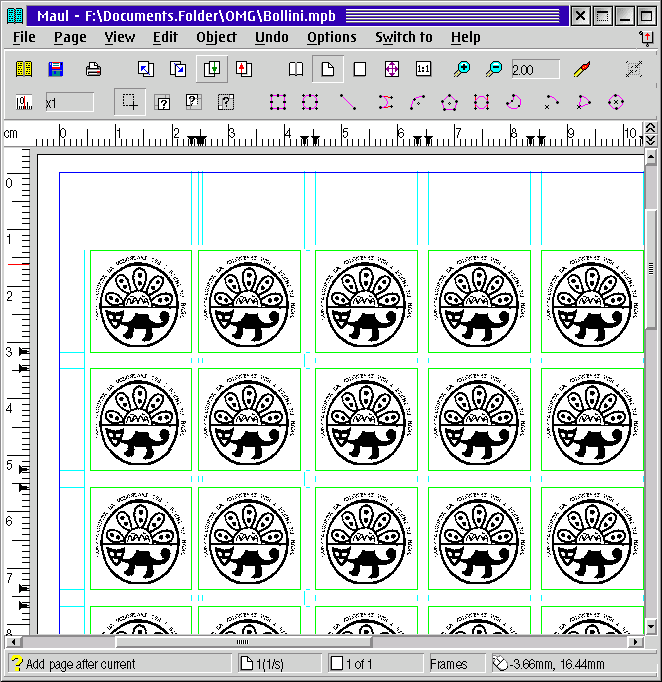Add page after current (green arrow icon)
Screen dimensions: 662x682
tap(212, 69)
